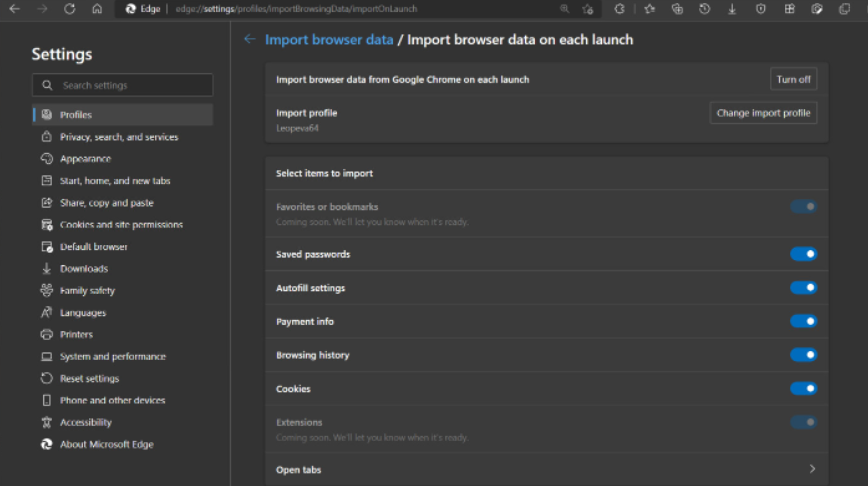Click Change import profile button

pyautogui.click(x=763, y=113)
